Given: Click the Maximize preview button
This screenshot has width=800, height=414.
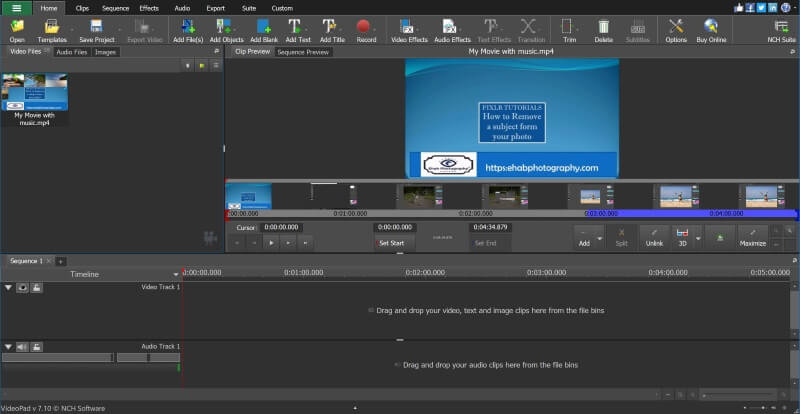Looking at the screenshot, I should pyautogui.click(x=753, y=238).
